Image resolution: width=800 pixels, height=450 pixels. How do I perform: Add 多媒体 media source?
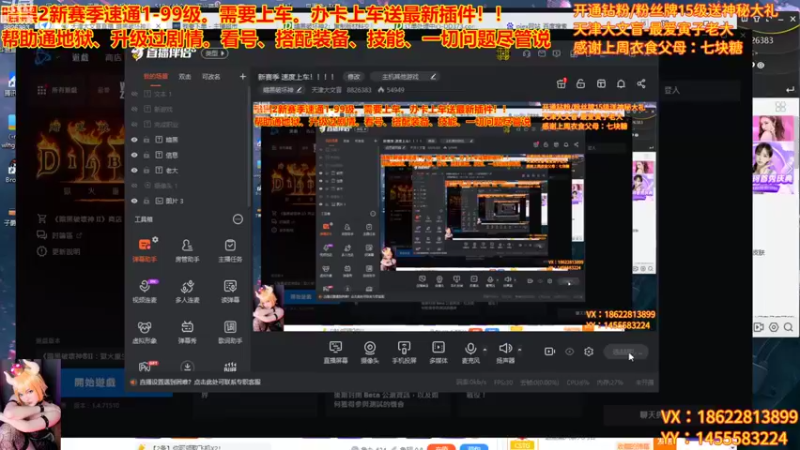438,352
